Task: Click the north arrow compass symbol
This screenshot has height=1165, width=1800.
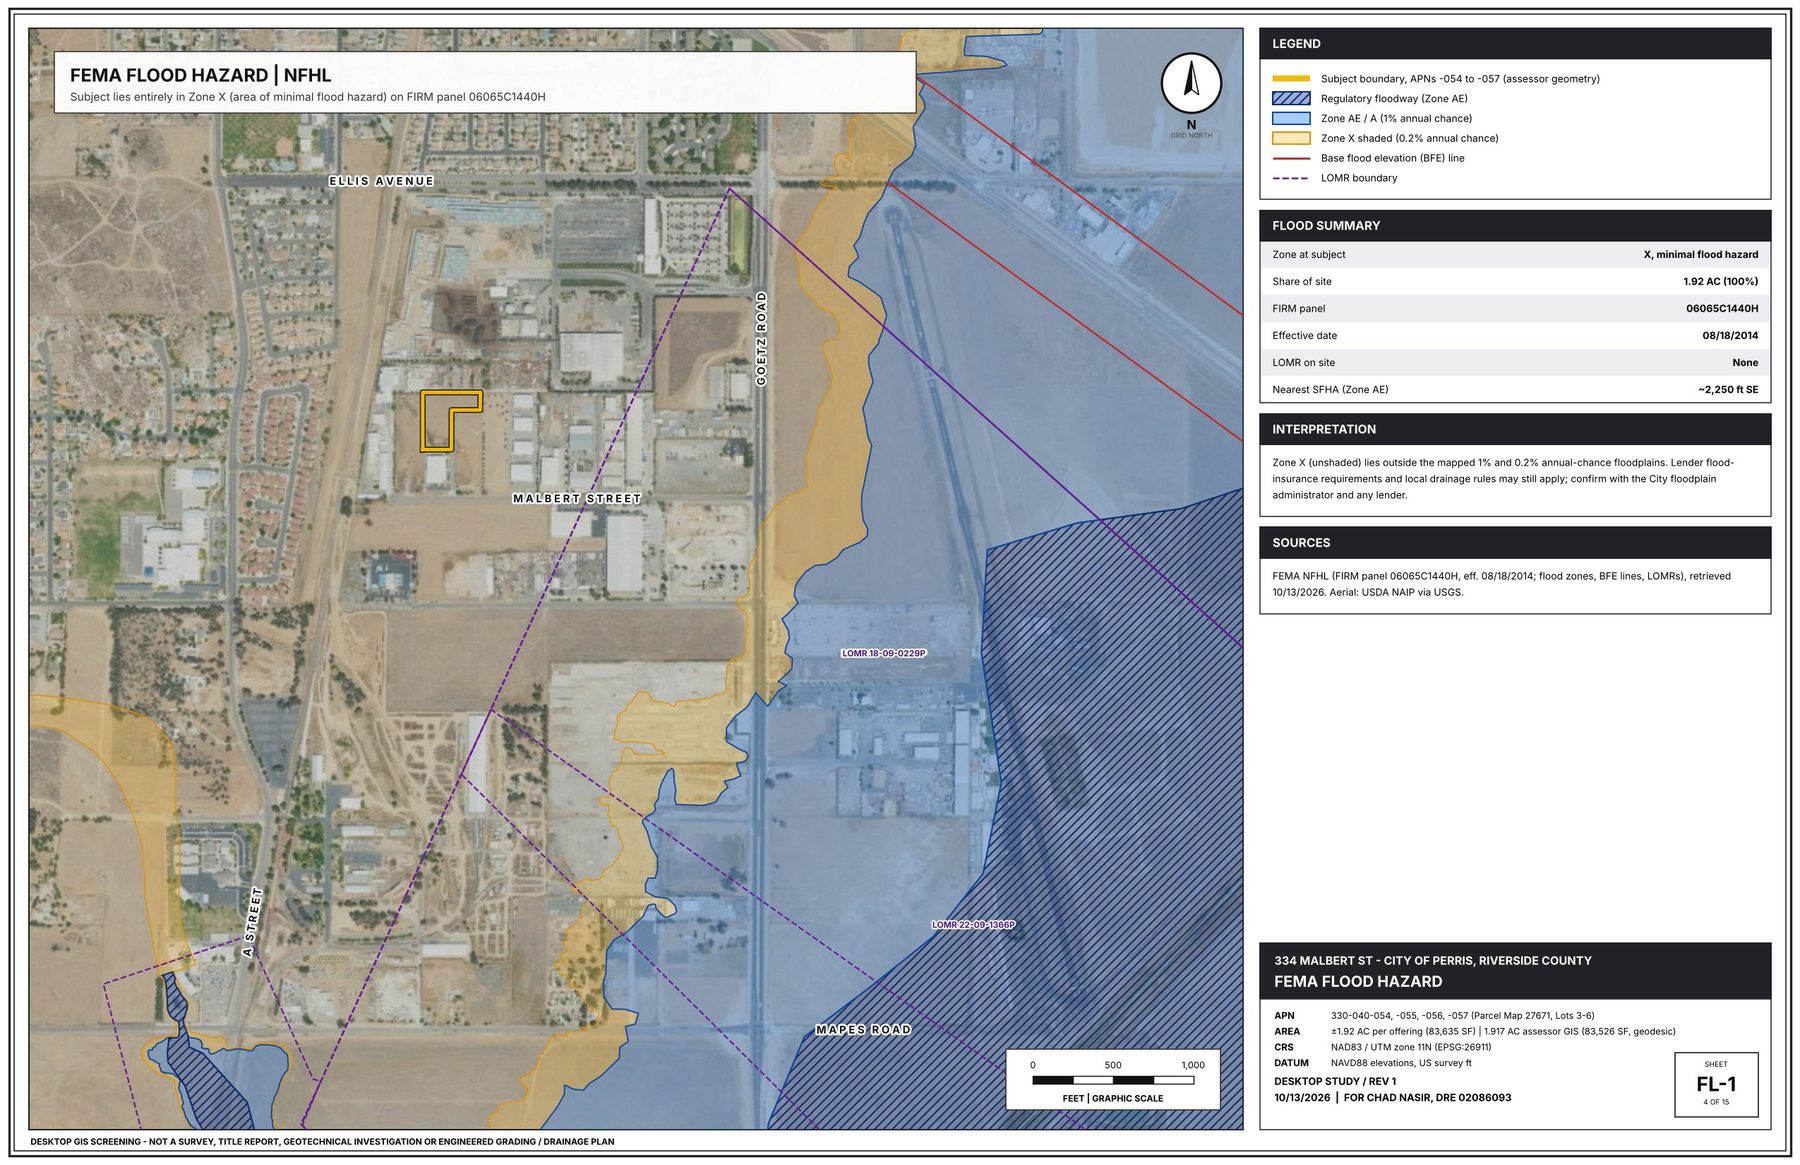Action: [x=1191, y=84]
